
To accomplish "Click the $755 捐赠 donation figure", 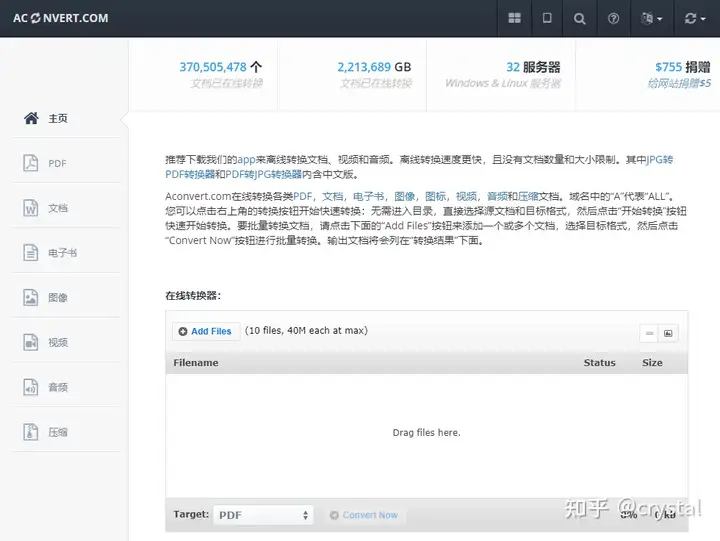I will [x=683, y=67].
